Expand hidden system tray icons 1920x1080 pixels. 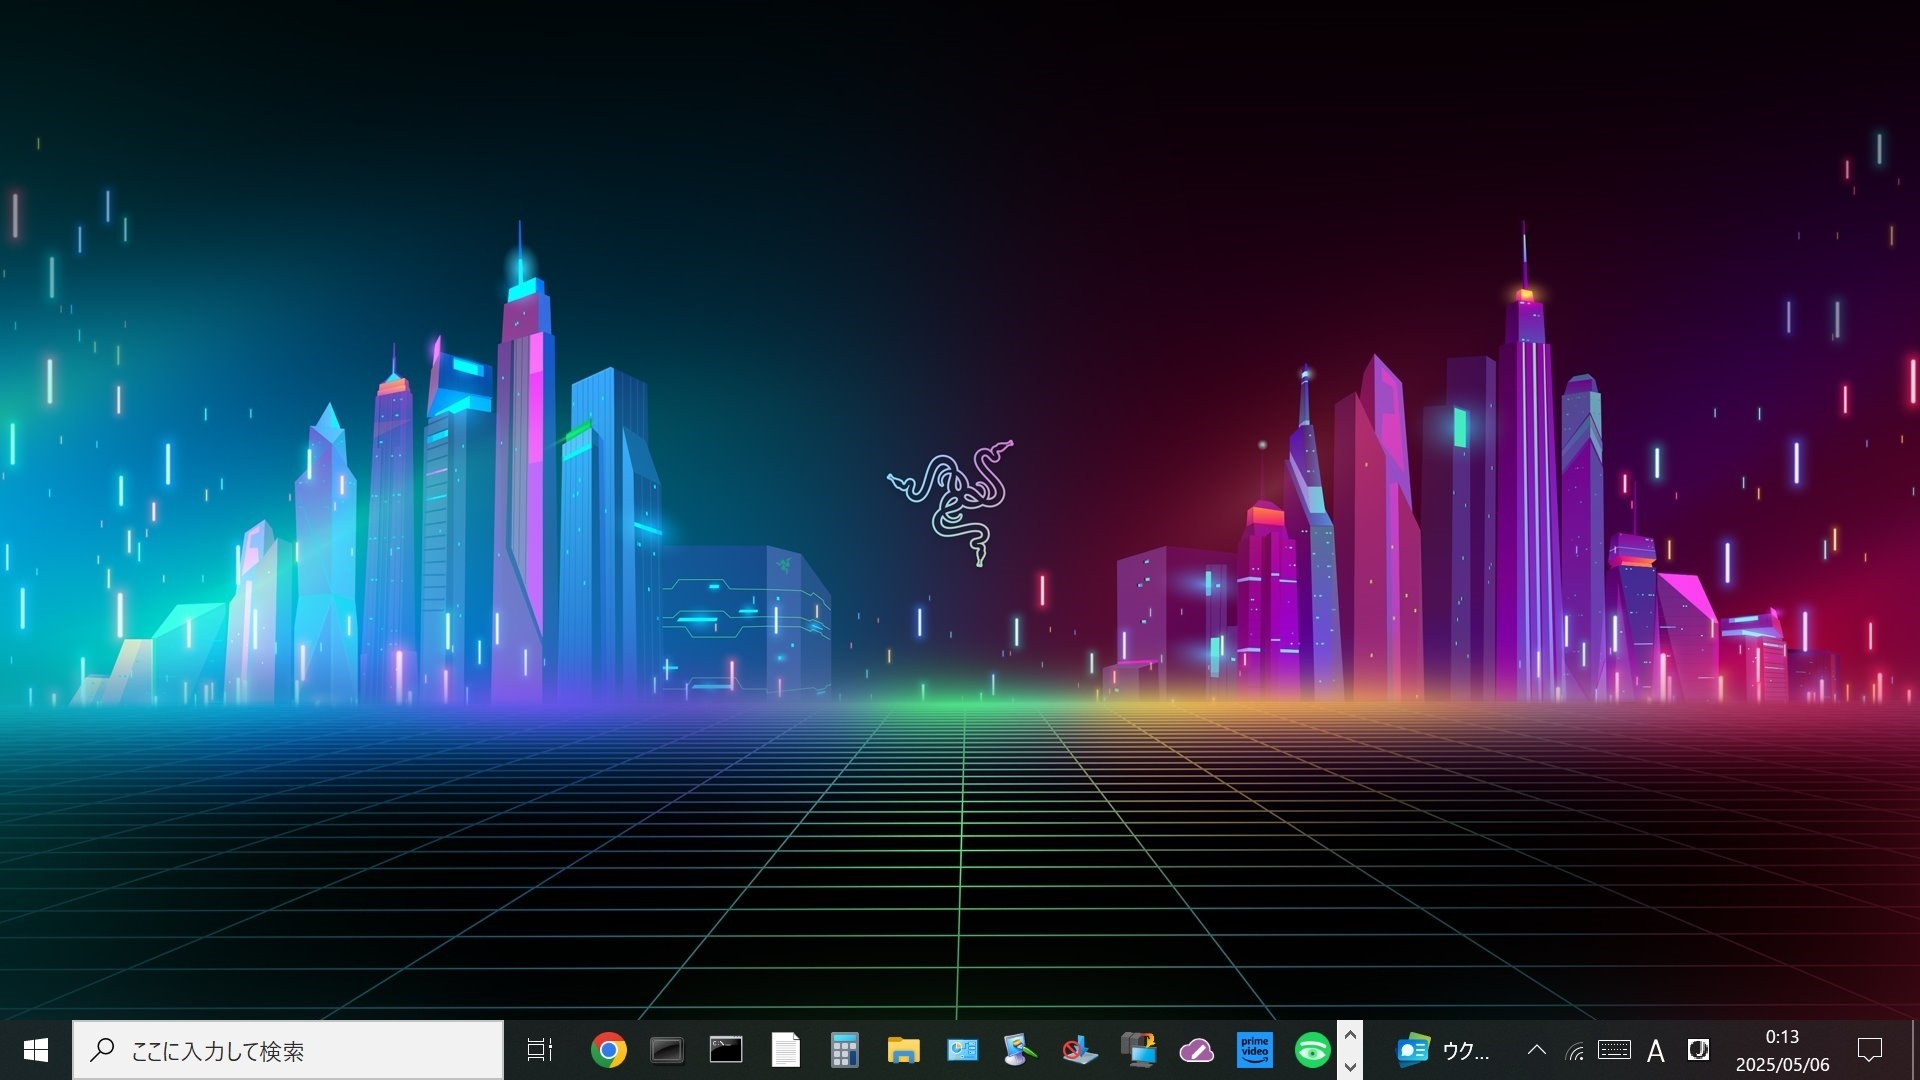click(x=1536, y=1050)
